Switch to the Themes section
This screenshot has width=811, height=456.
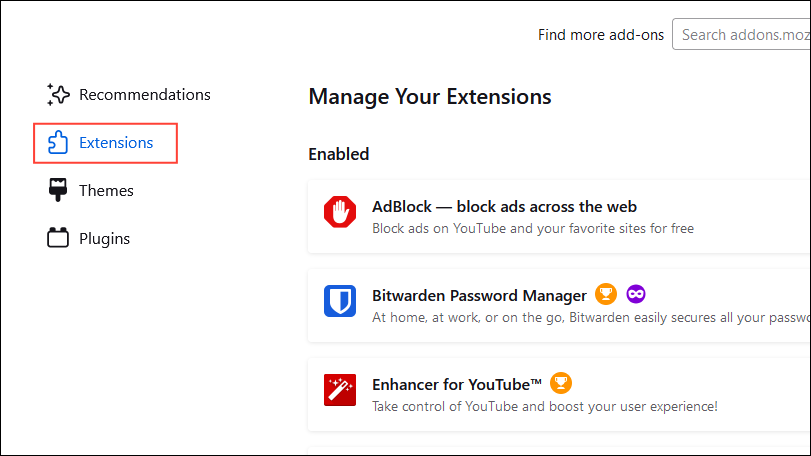coord(106,190)
